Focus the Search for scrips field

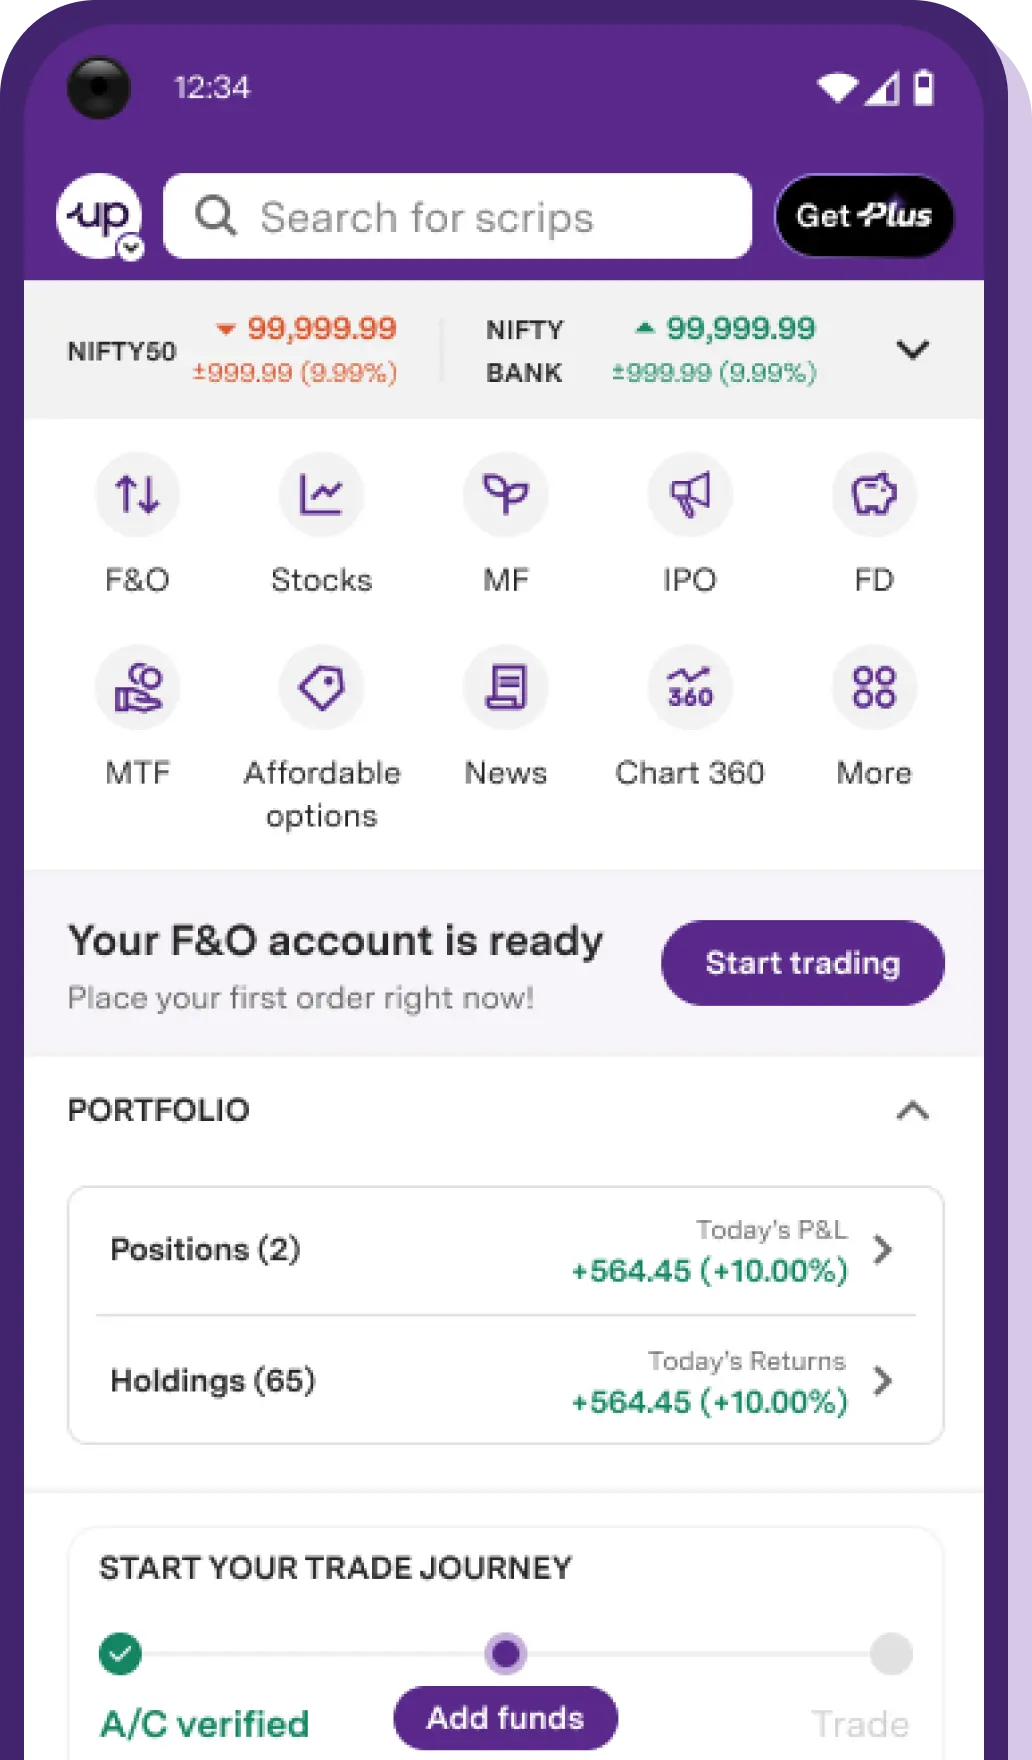457,216
